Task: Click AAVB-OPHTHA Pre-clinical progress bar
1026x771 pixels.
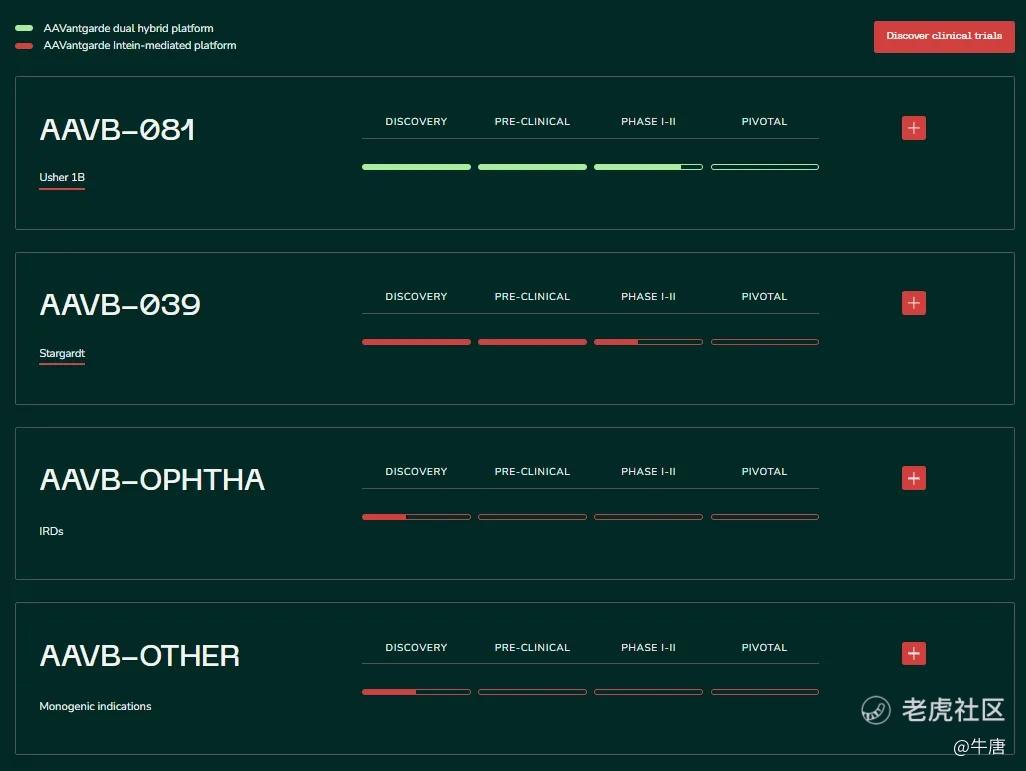Action: tap(532, 517)
